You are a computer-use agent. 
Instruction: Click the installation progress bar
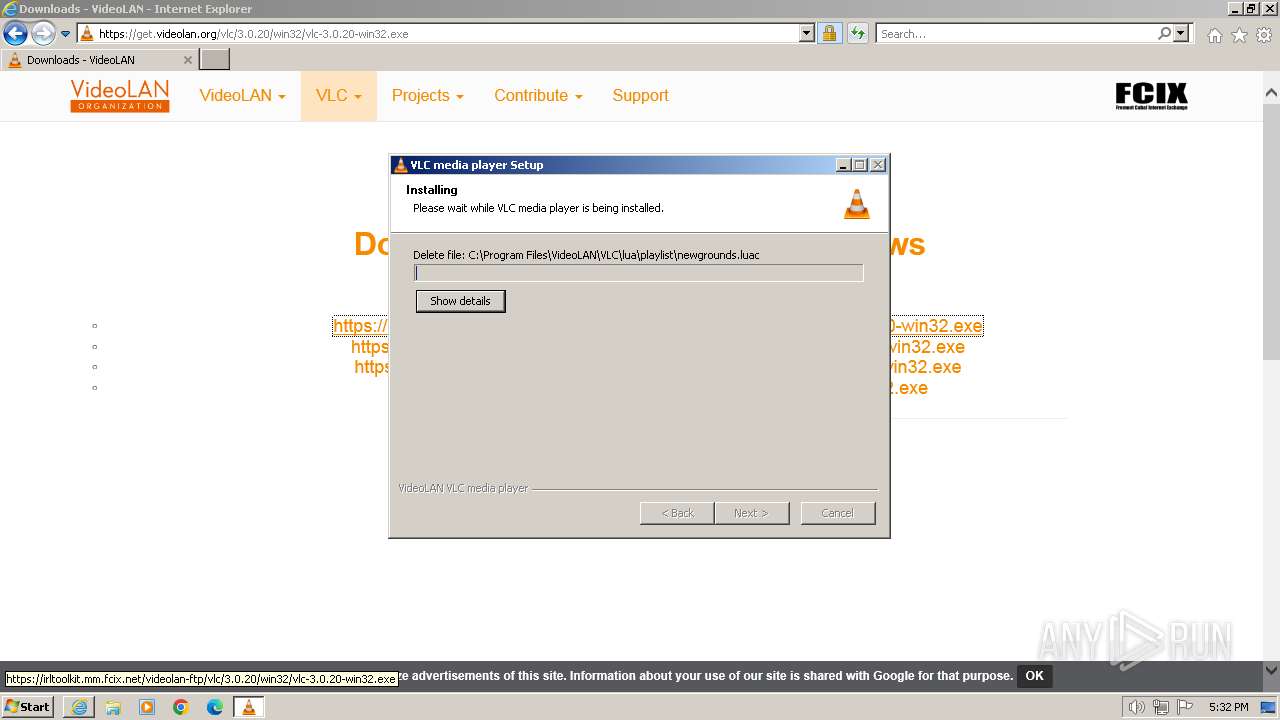638,273
